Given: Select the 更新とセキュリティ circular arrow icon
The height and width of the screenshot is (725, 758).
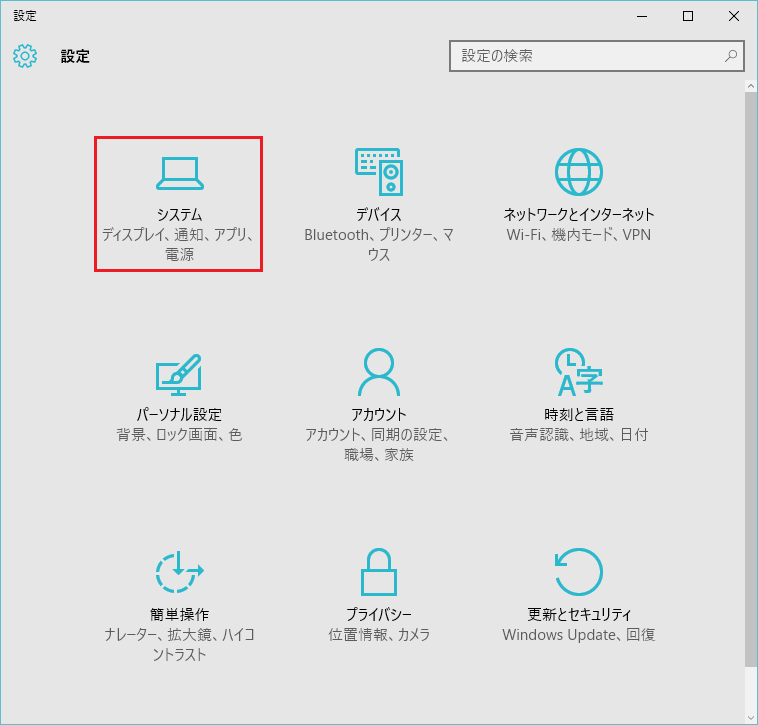Looking at the screenshot, I should coord(579,573).
